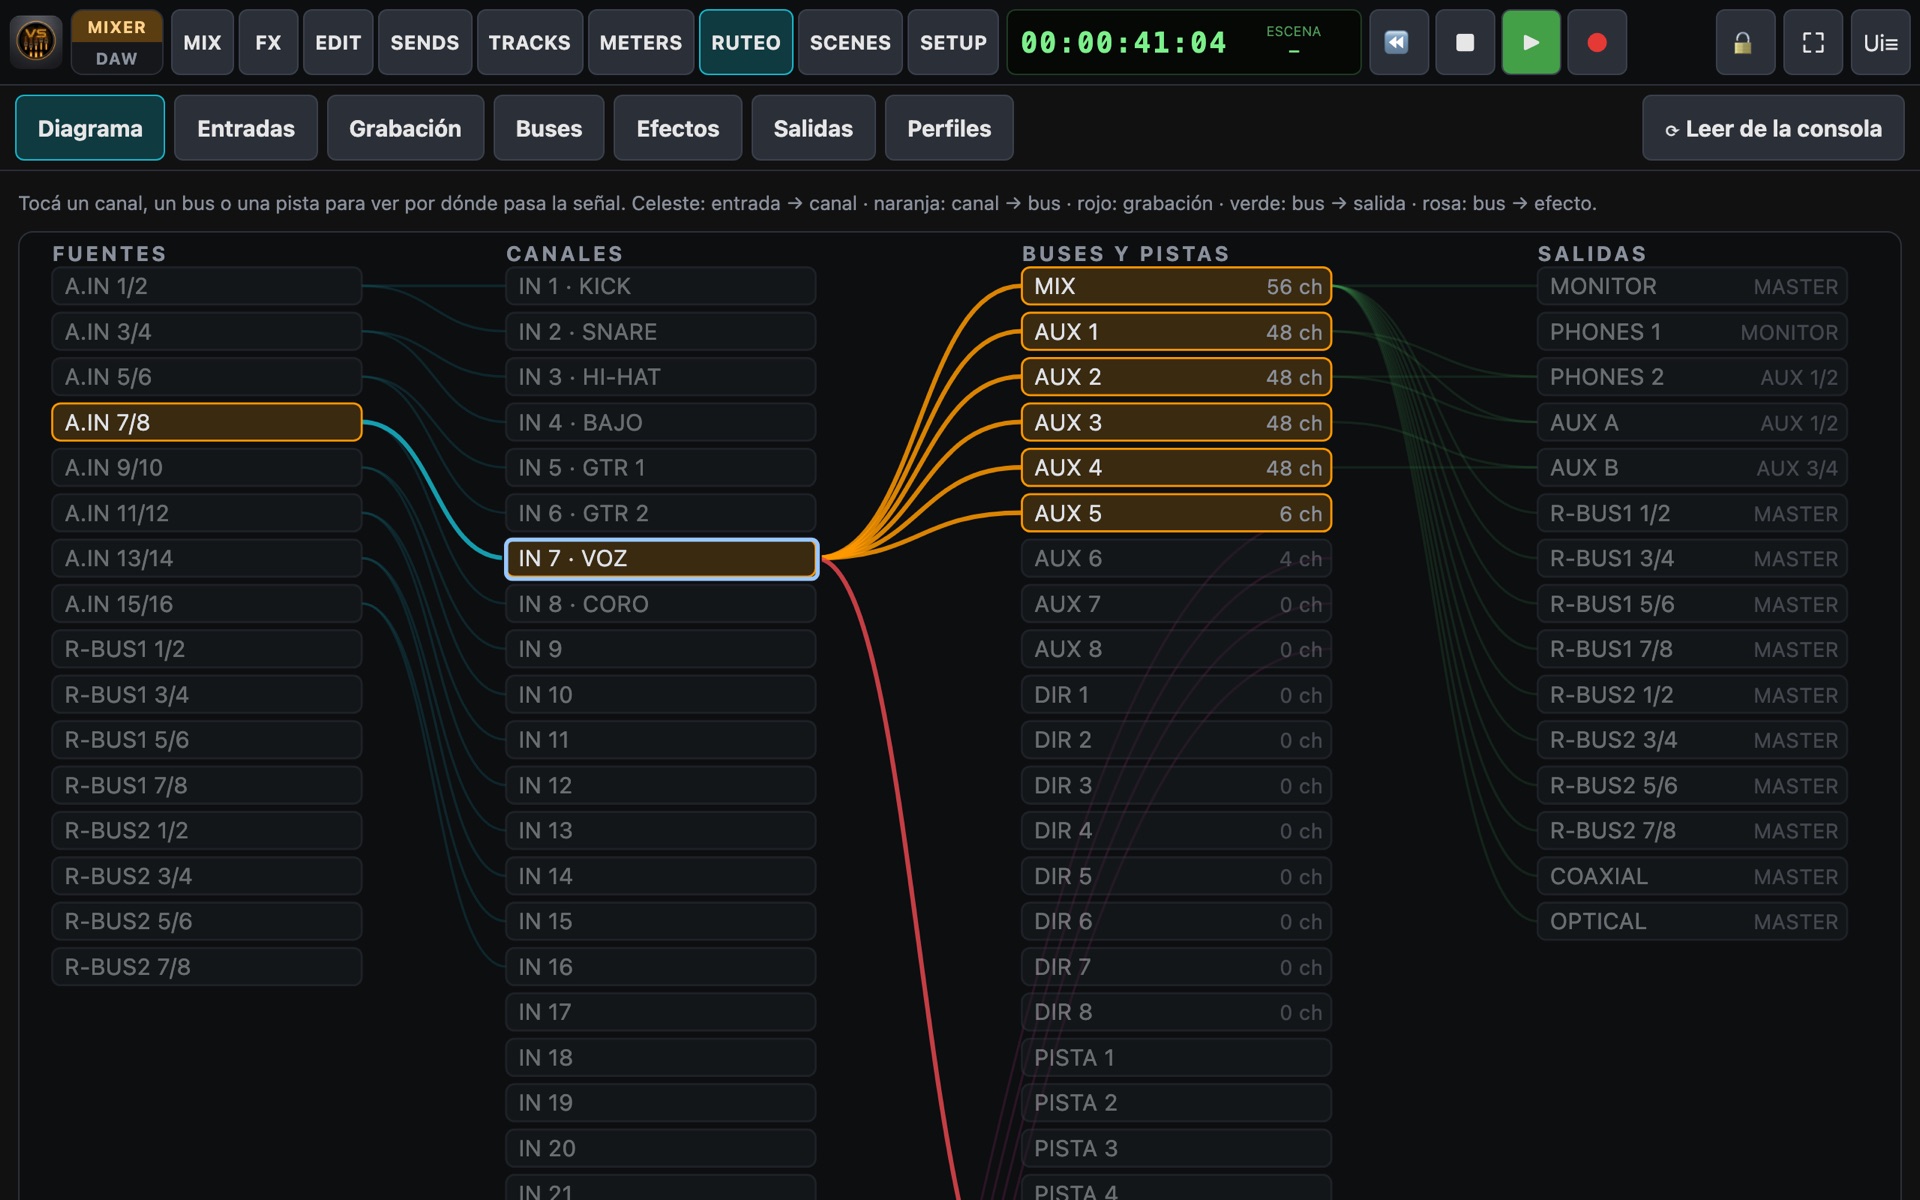
Task: Open the SETUP section
Action: [x=953, y=42]
